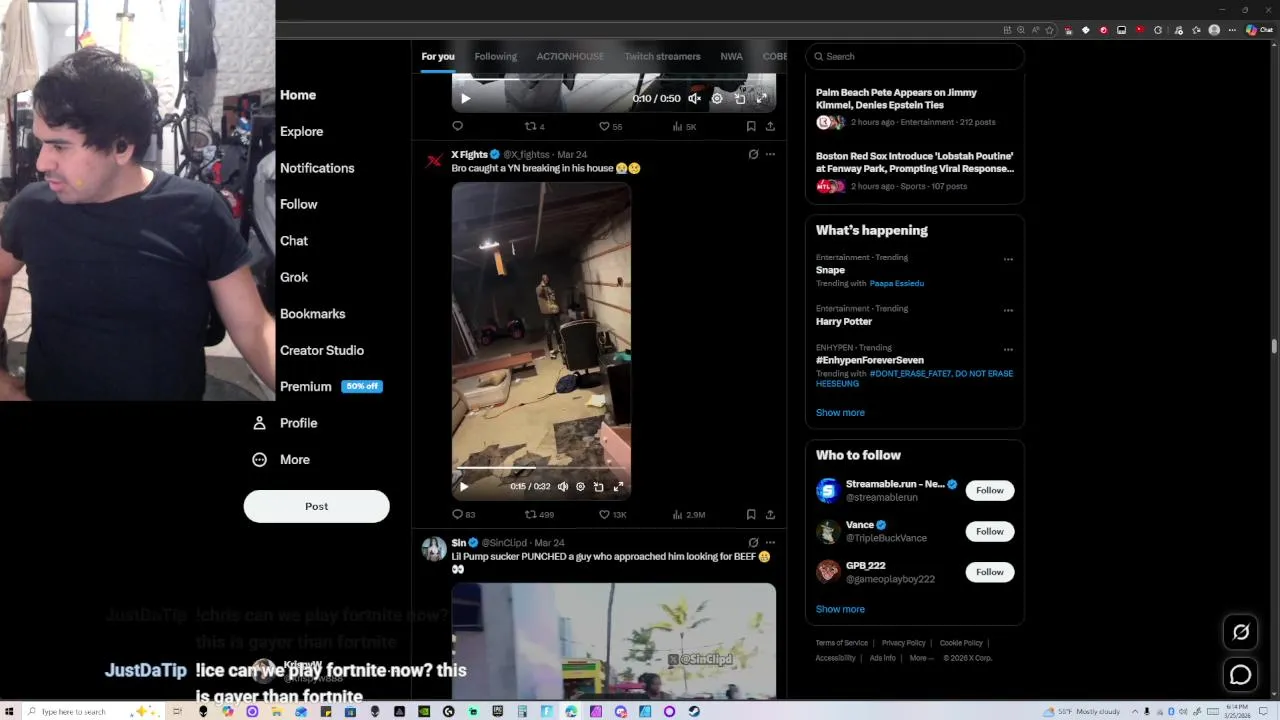The width and height of the screenshot is (1280, 720).
Task: Play the X Fights break-in video
Action: (463, 487)
